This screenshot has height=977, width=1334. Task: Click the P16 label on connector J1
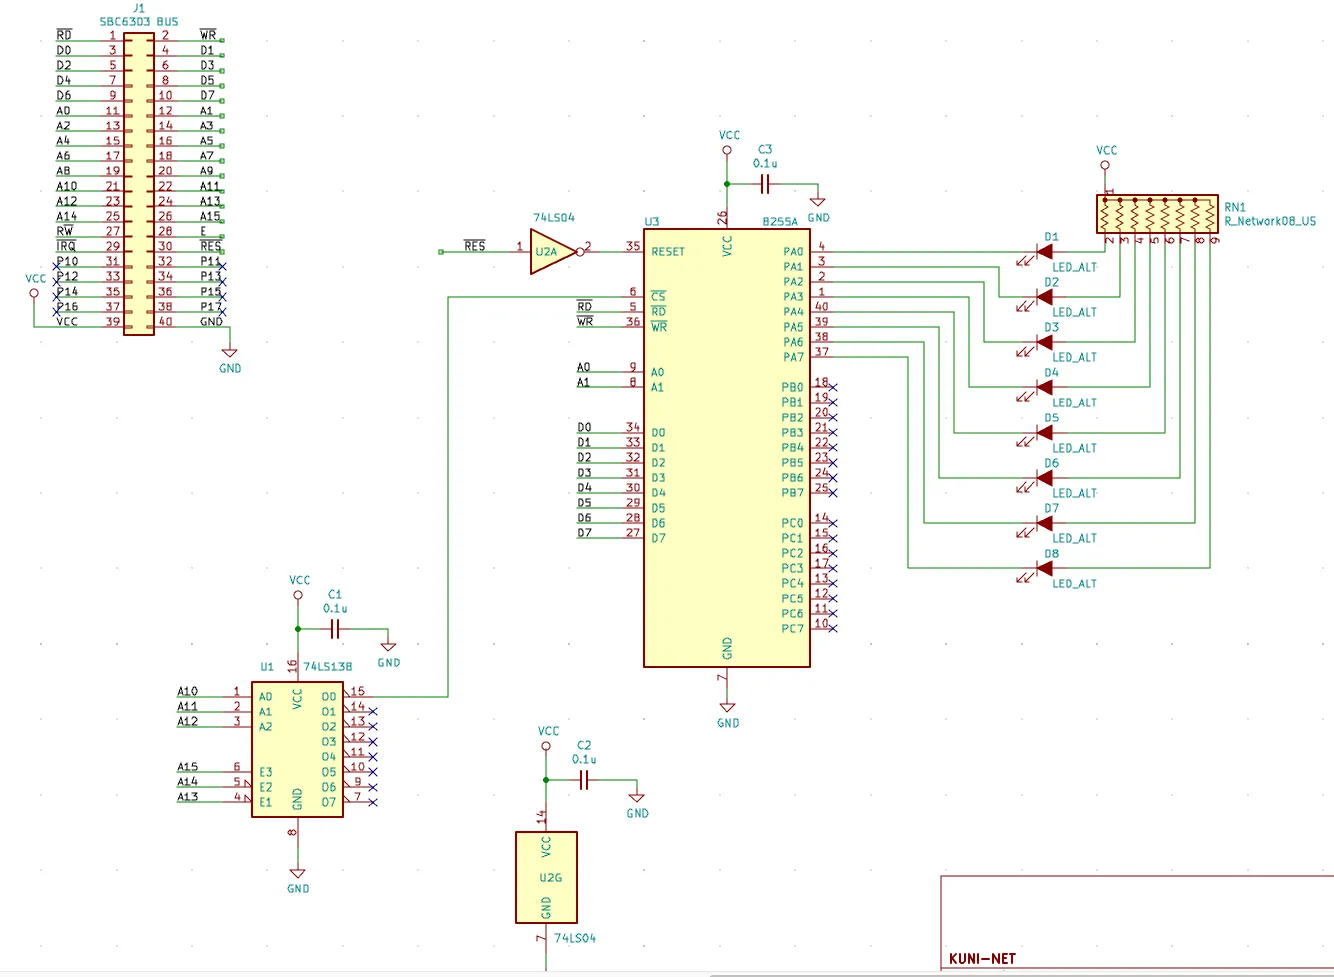point(67,307)
